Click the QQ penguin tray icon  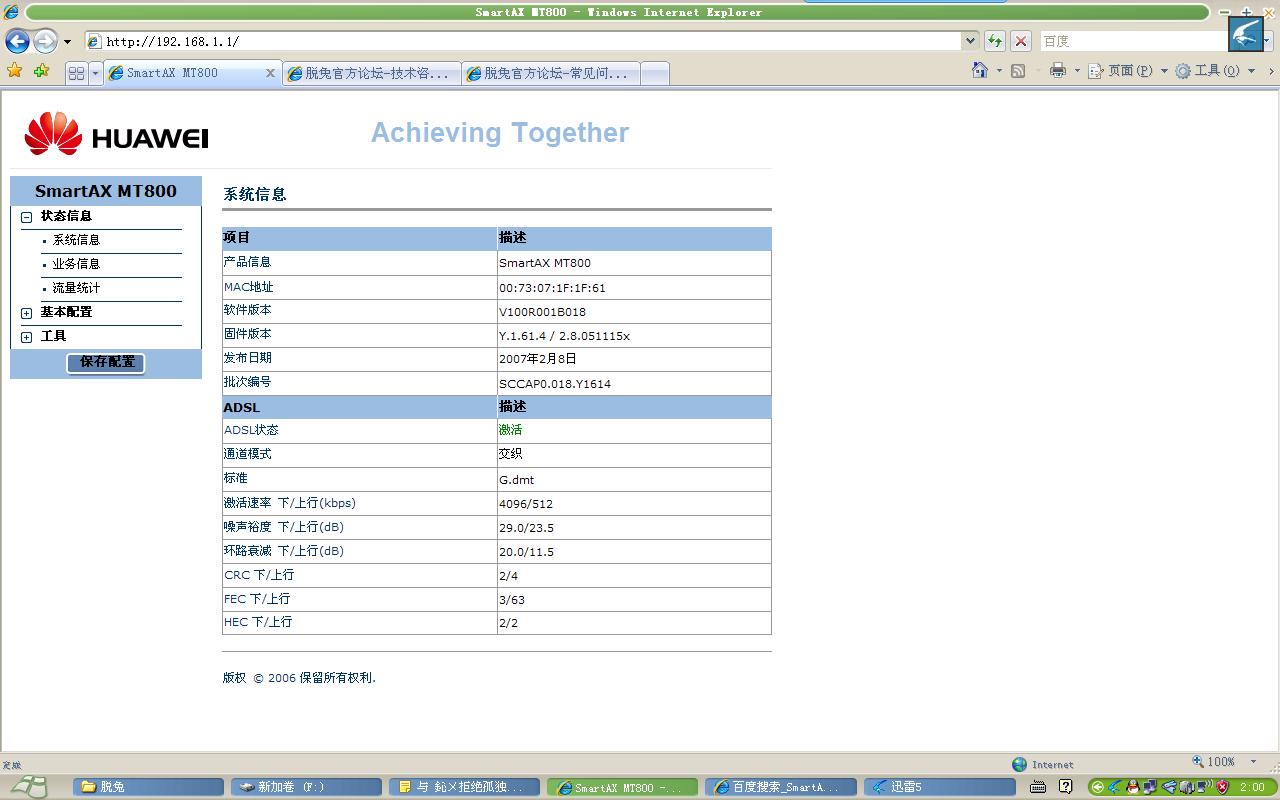click(x=1132, y=787)
